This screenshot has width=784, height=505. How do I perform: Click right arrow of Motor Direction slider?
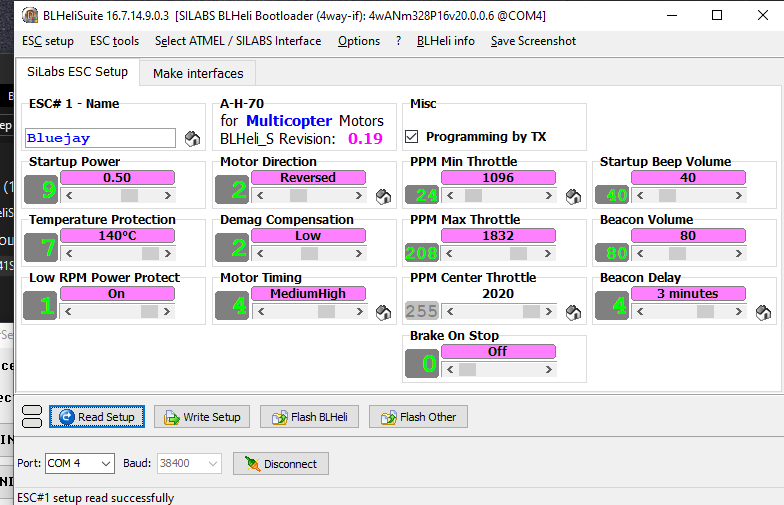click(359, 196)
